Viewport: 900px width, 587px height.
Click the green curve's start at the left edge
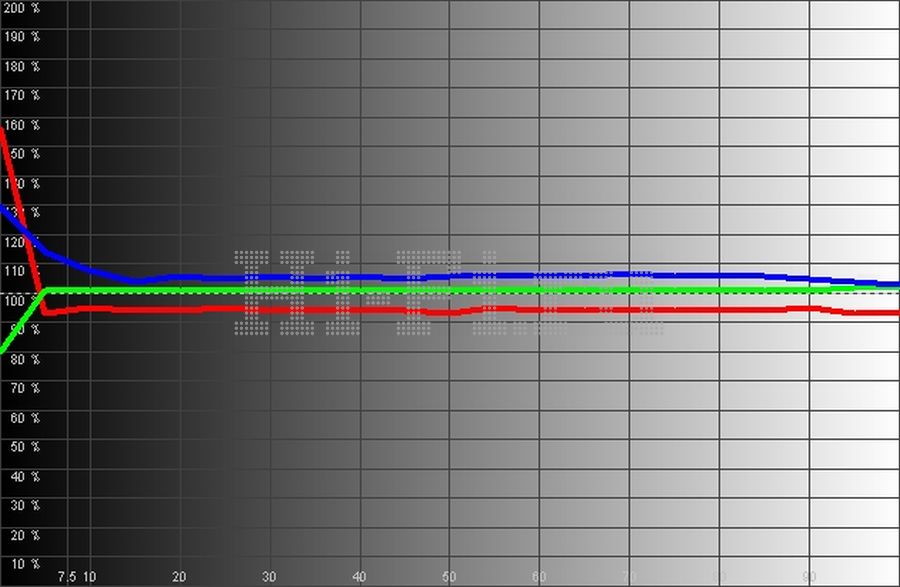click(x=3, y=350)
